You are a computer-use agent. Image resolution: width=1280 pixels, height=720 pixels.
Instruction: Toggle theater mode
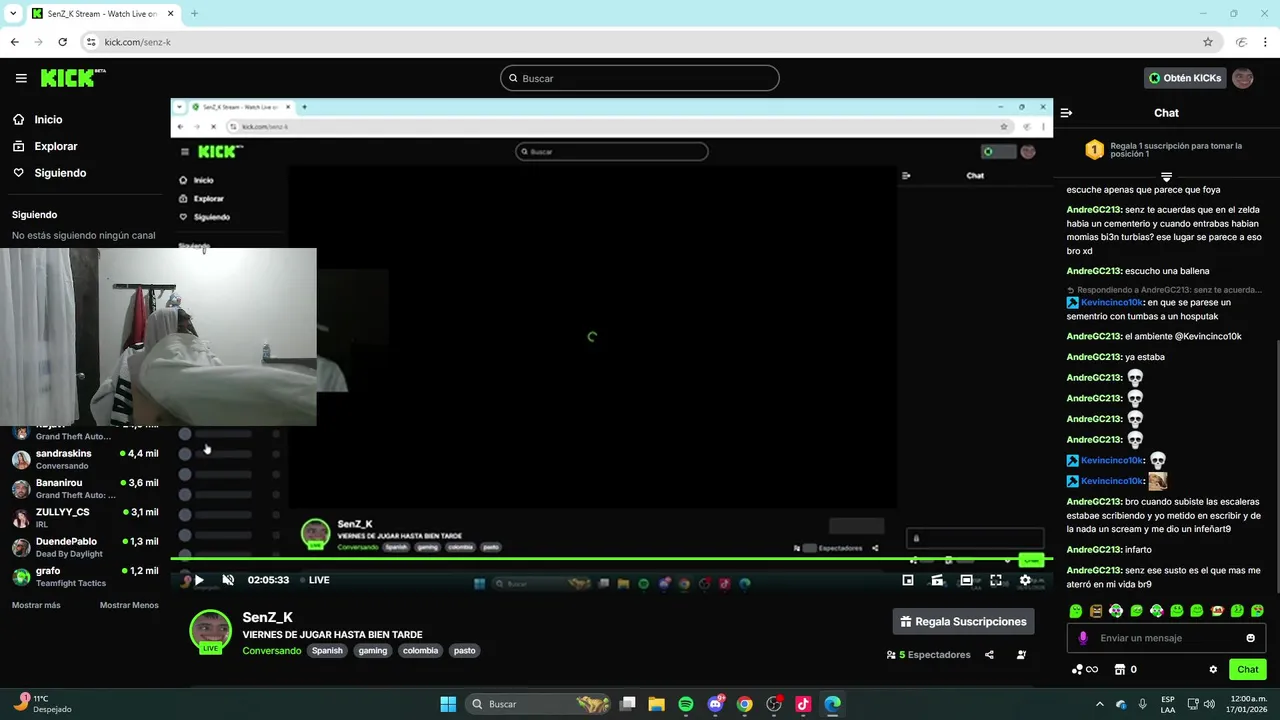[966, 580]
